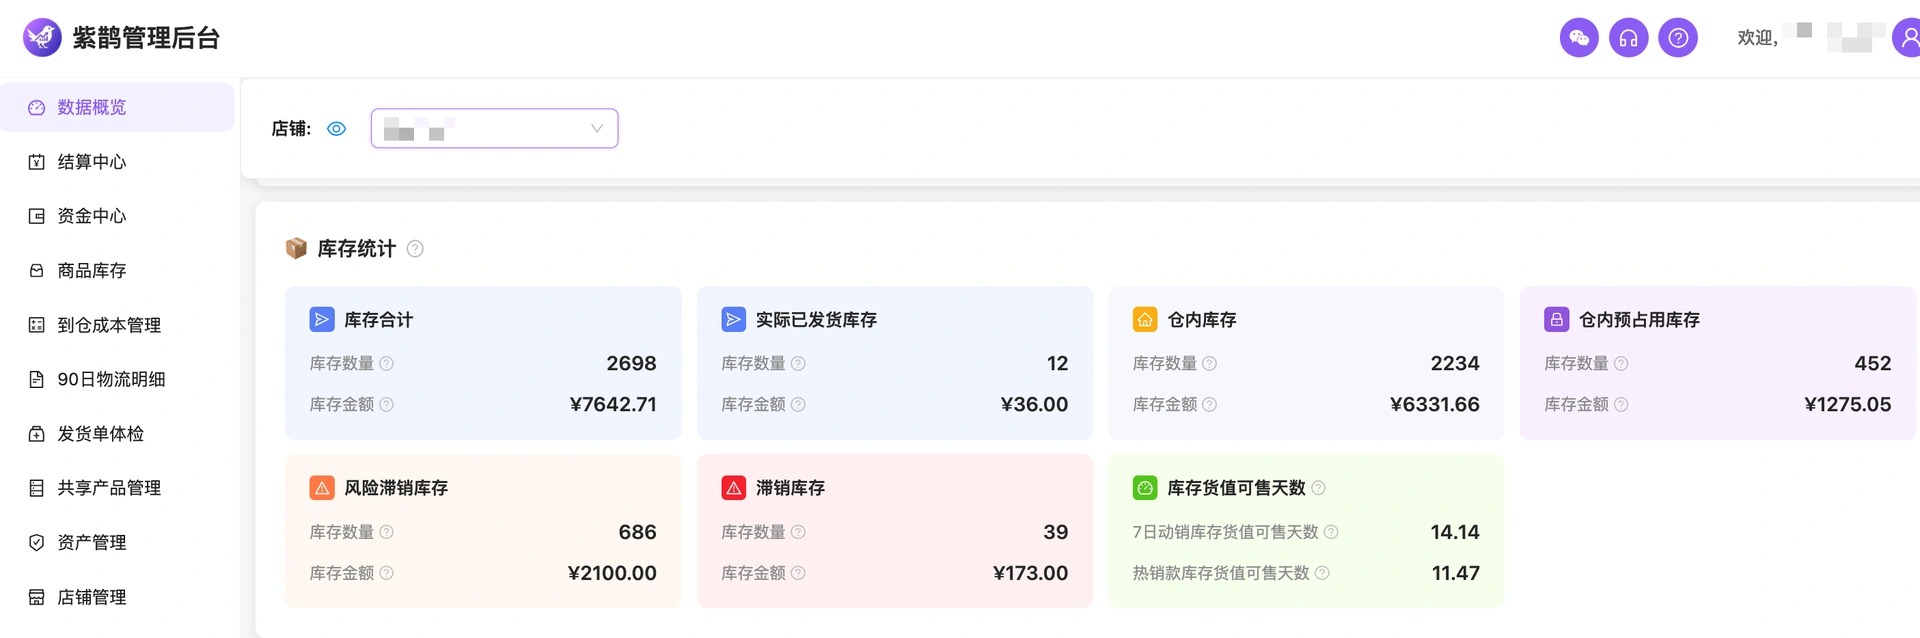Click the green gauge 库存货值可售天数 icon
Viewport: 1920px width, 638px height.
[x=1145, y=488]
